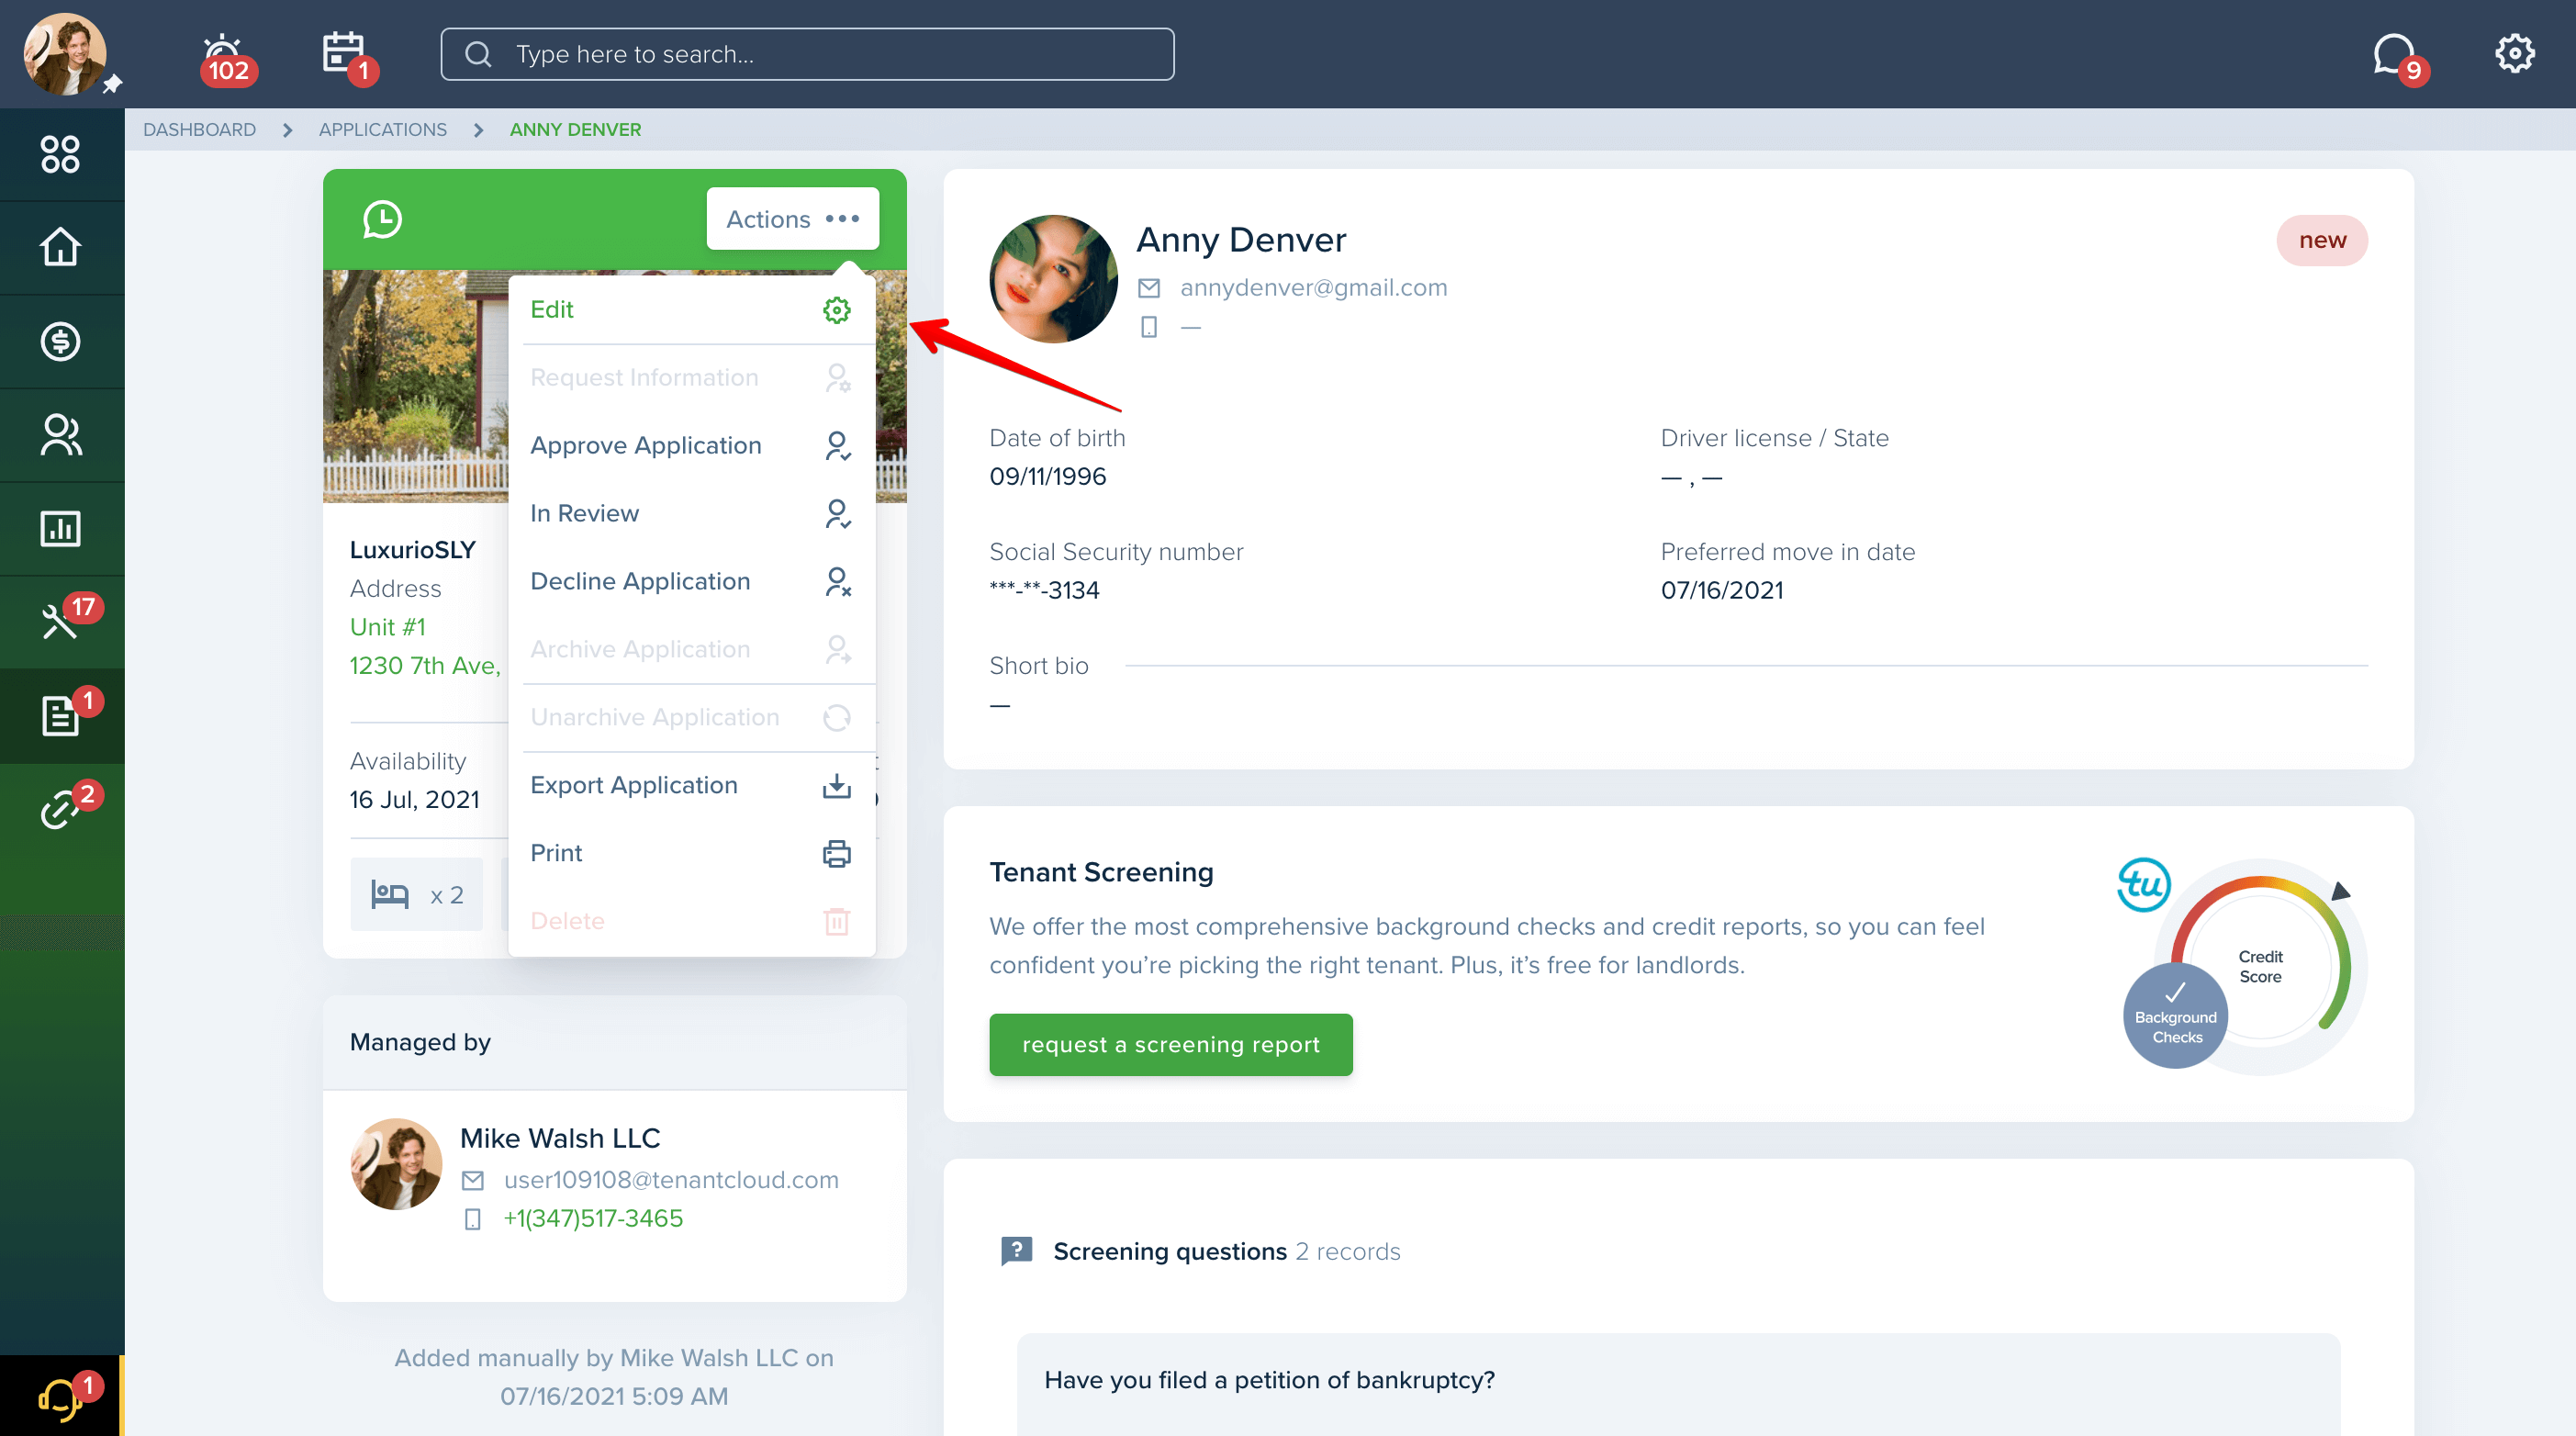Open the 1230 7th Ave address link
Image resolution: width=2576 pixels, height=1436 pixels.
pyautogui.click(x=425, y=666)
